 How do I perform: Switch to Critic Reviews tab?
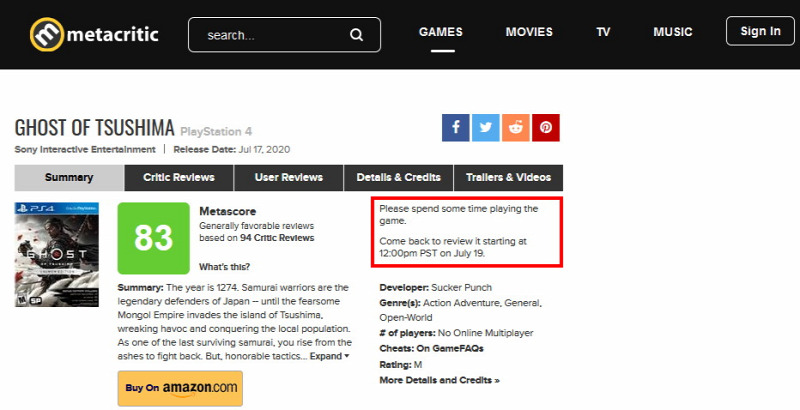coord(179,177)
